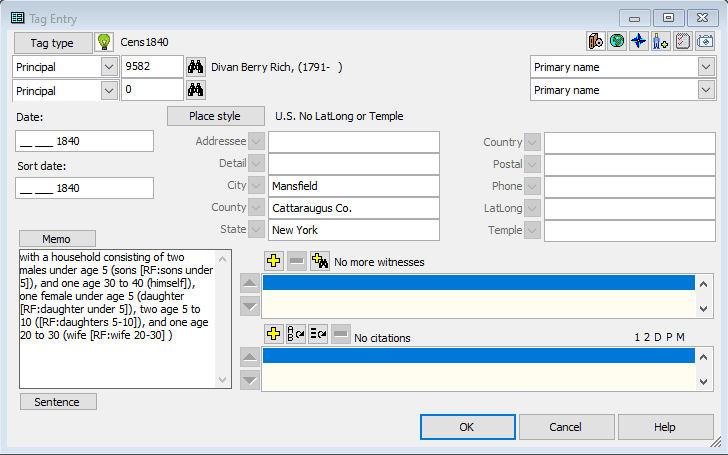The image size is (728, 455).
Task: Open the first Primary name dropdown
Action: [x=706, y=67]
